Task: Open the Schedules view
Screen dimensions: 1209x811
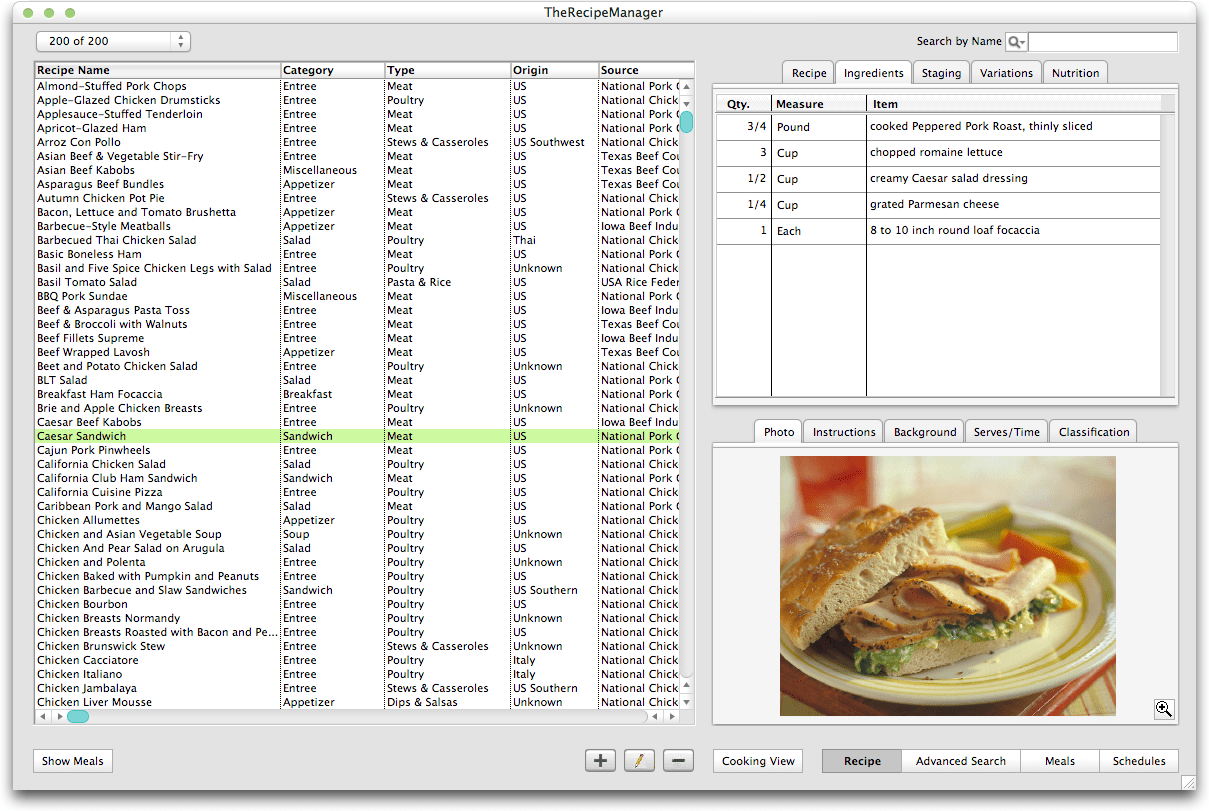Action: [1139, 761]
